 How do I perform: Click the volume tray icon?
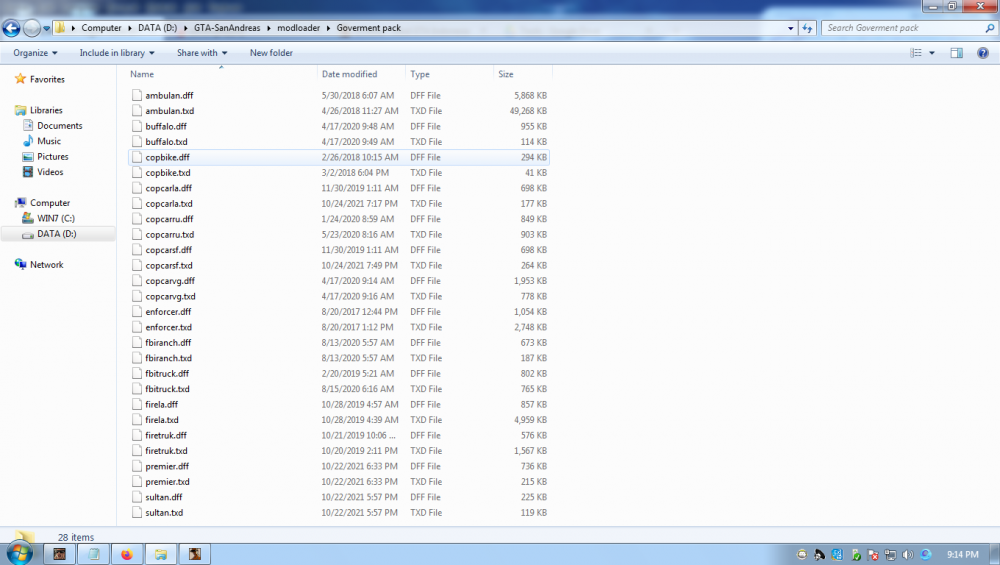[x=908, y=555]
